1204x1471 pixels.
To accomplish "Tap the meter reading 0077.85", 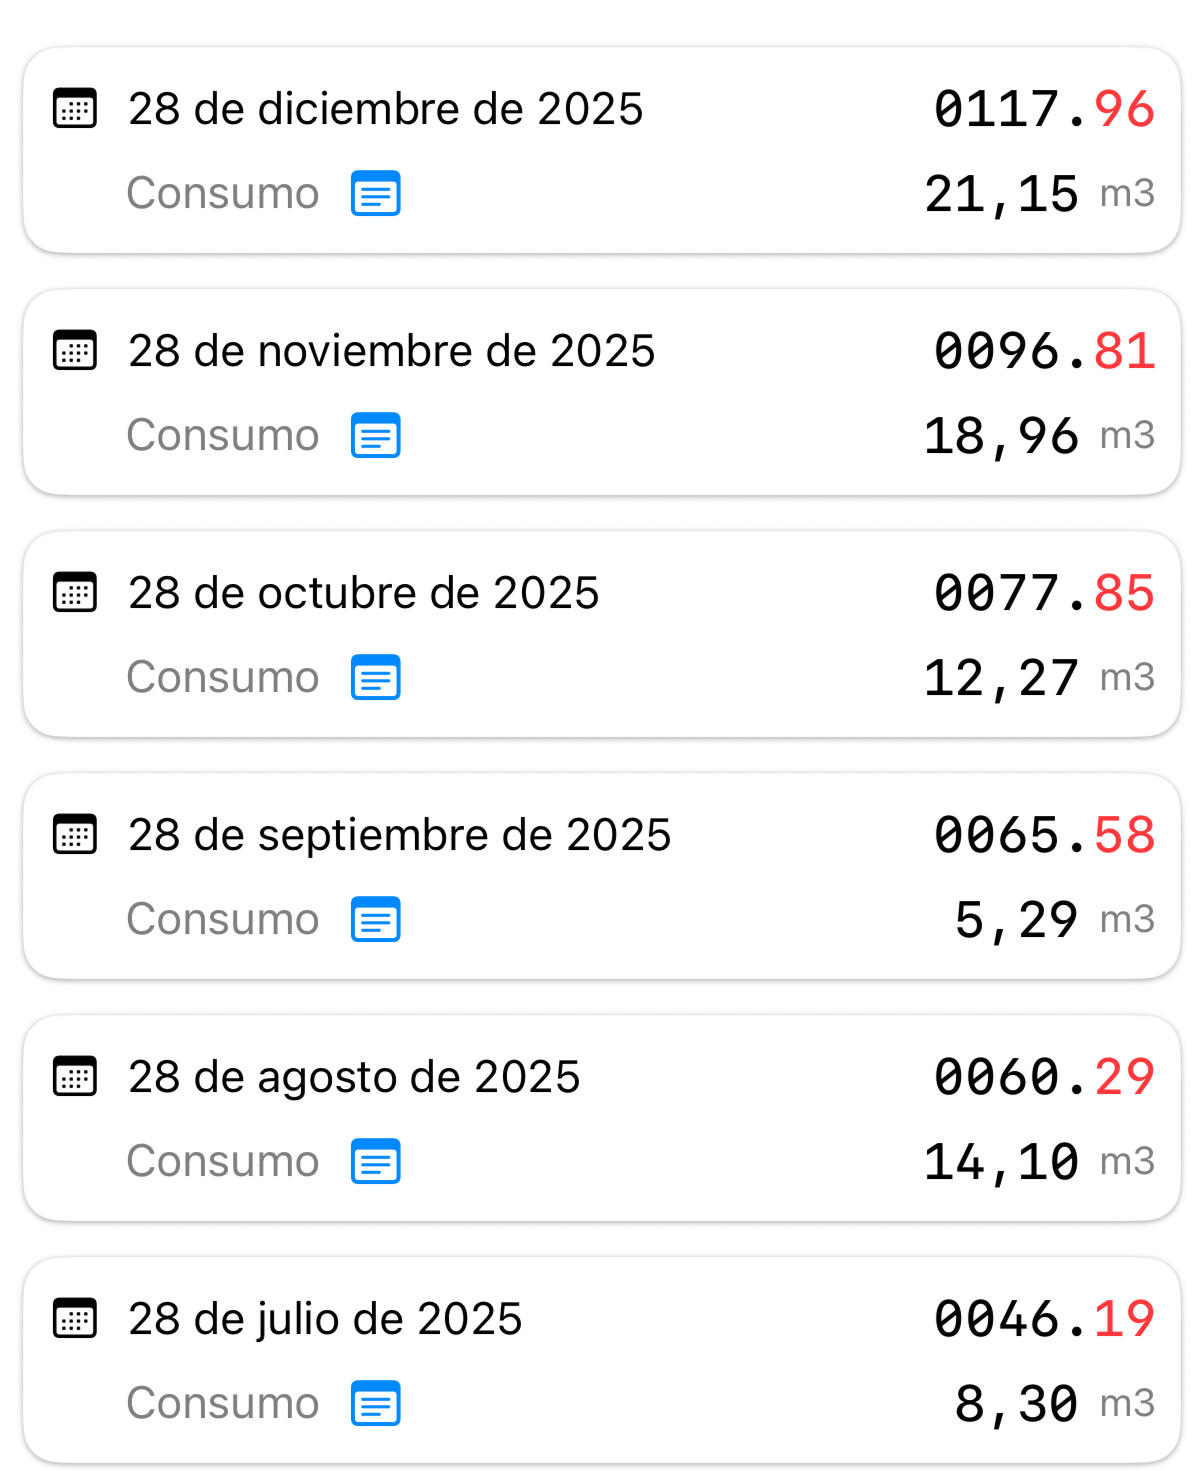I will tap(1043, 593).
